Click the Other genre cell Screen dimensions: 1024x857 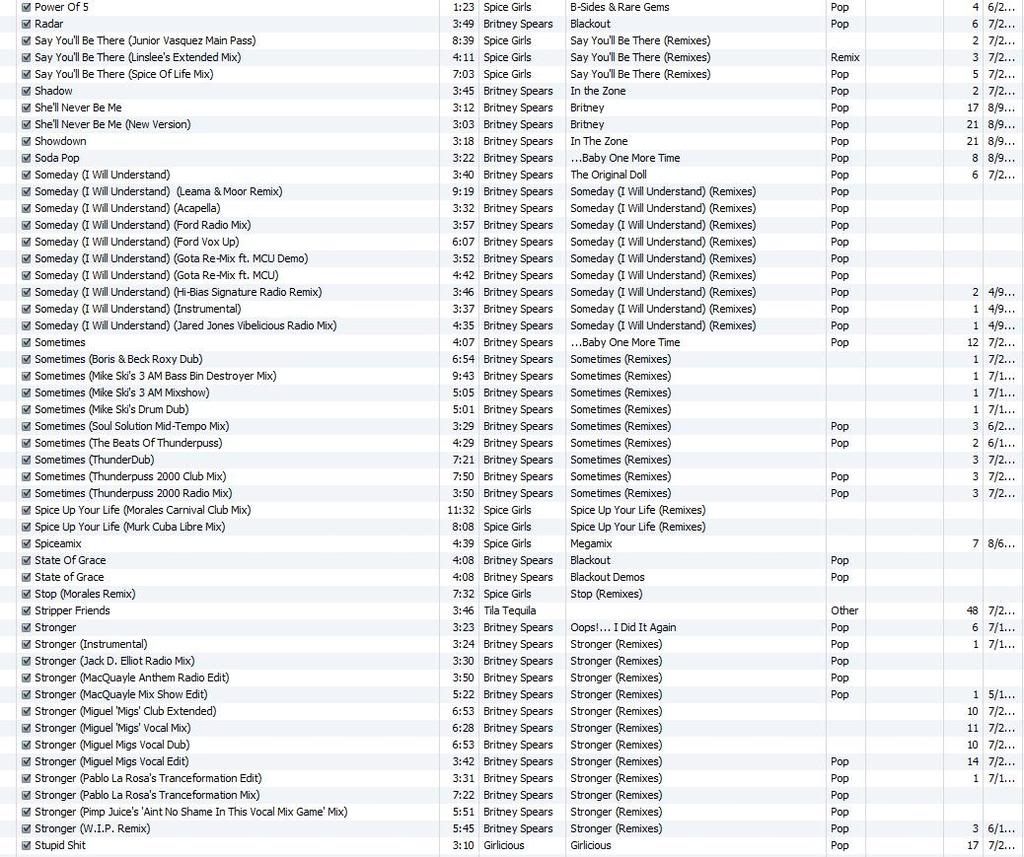pyautogui.click(x=844, y=611)
